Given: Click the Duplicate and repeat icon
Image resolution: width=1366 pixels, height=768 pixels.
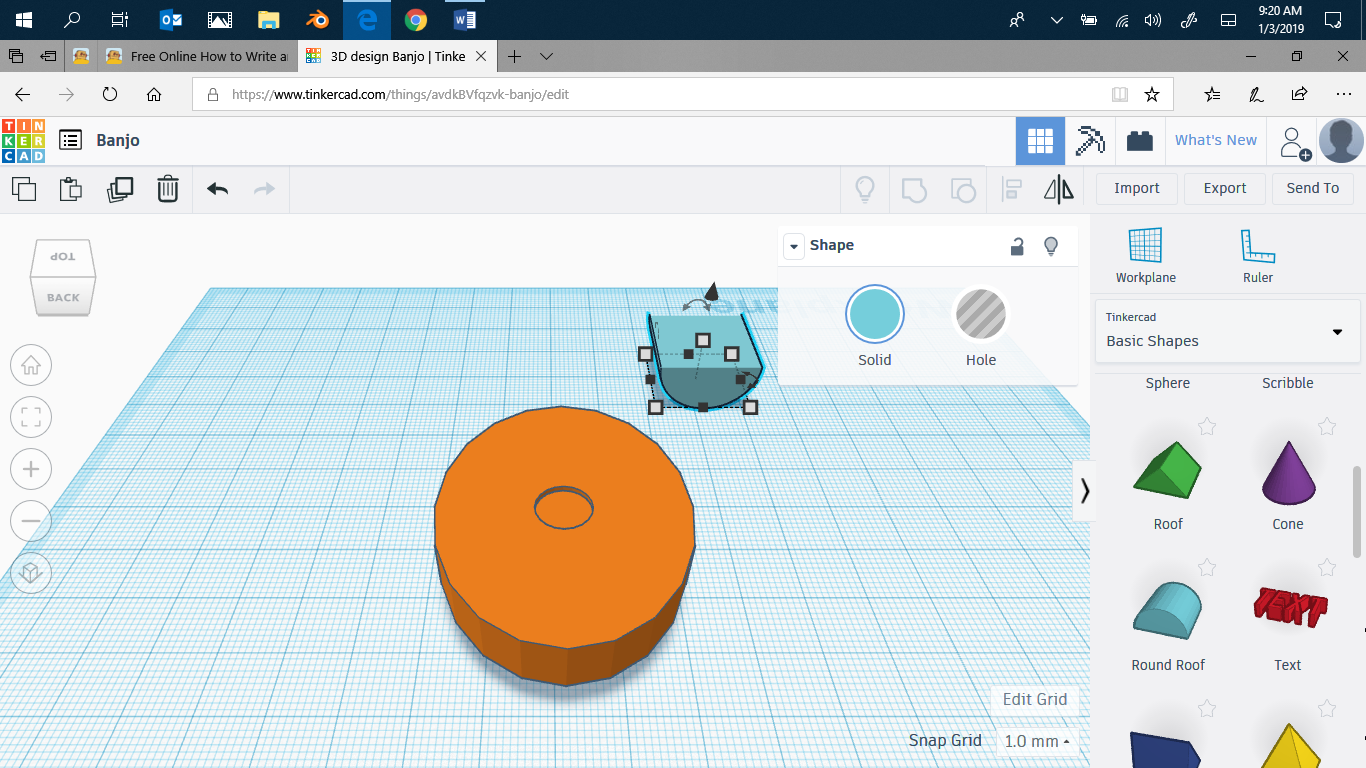Looking at the screenshot, I should pyautogui.click(x=120, y=188).
